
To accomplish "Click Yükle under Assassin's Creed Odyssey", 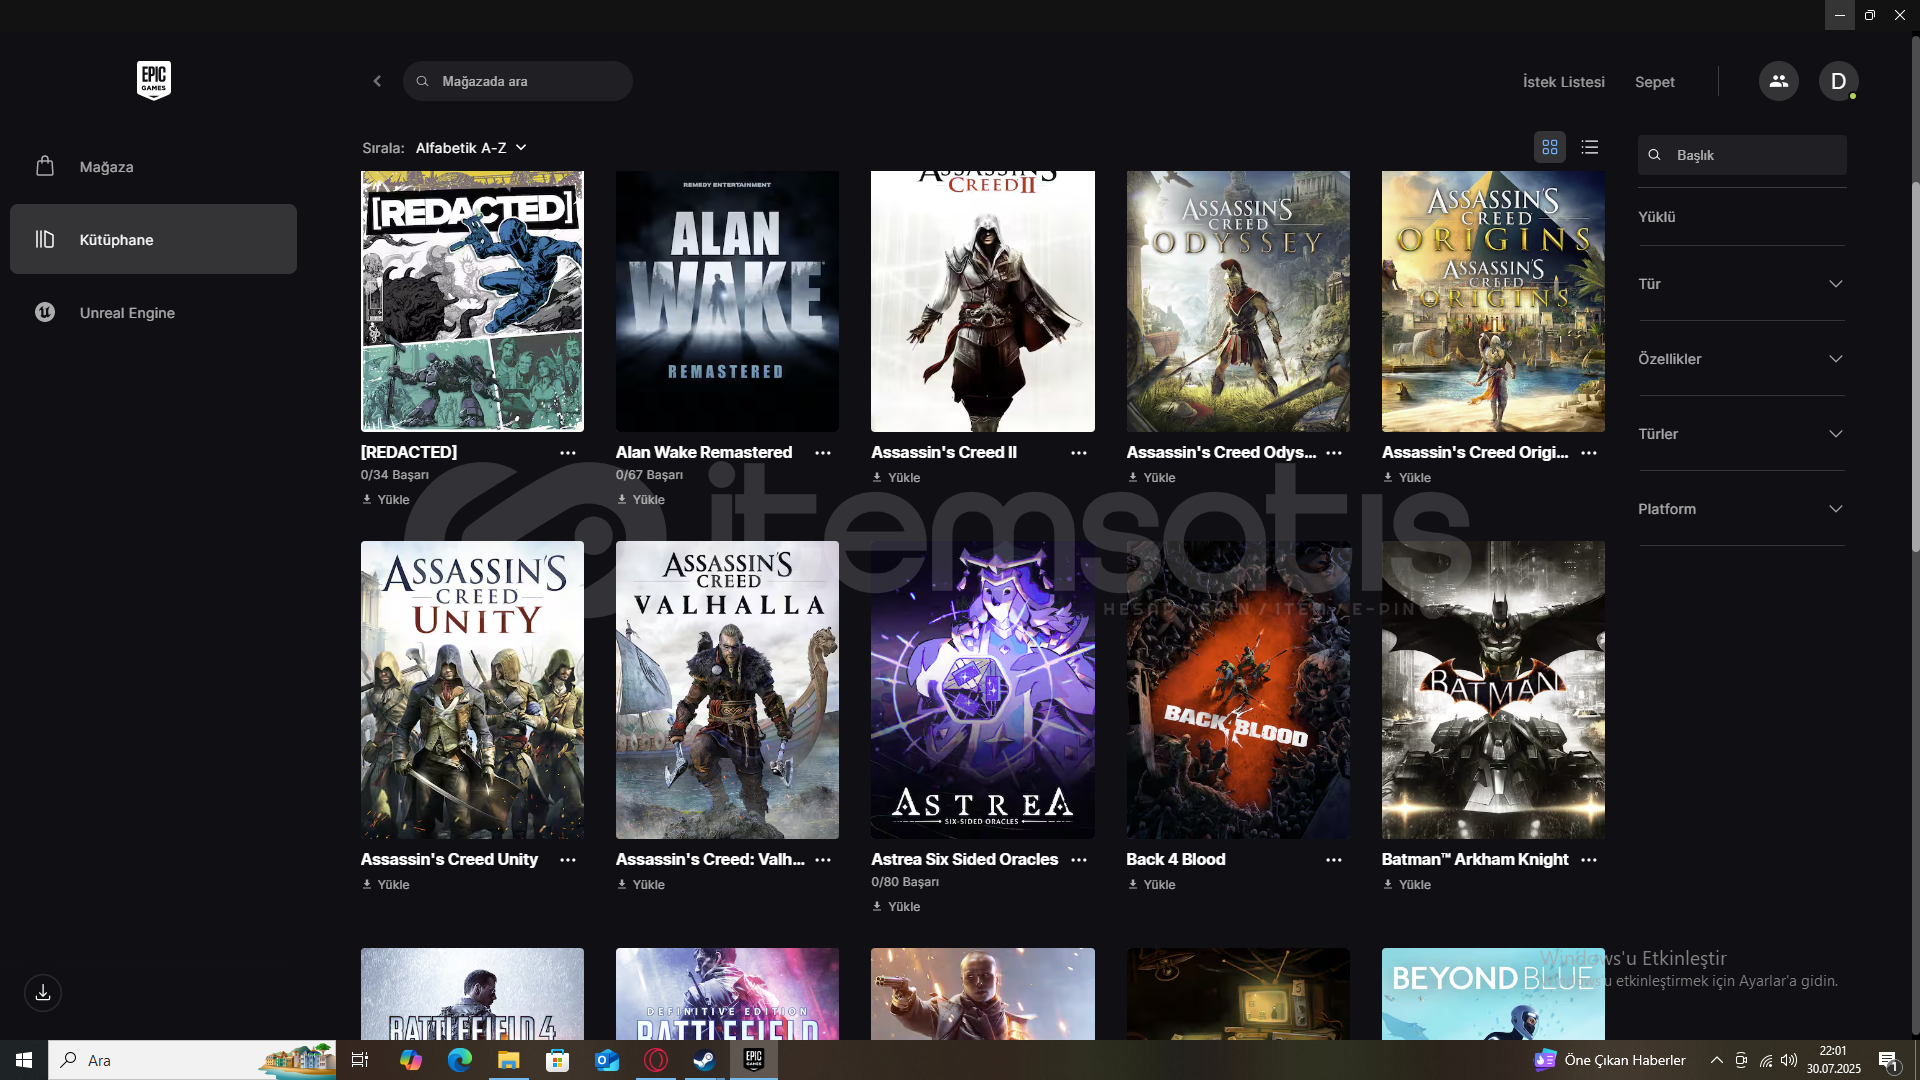I will click(x=1151, y=477).
